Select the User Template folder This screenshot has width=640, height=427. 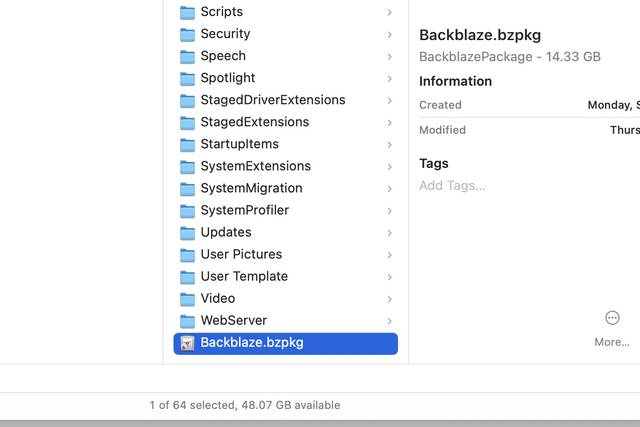(x=244, y=276)
